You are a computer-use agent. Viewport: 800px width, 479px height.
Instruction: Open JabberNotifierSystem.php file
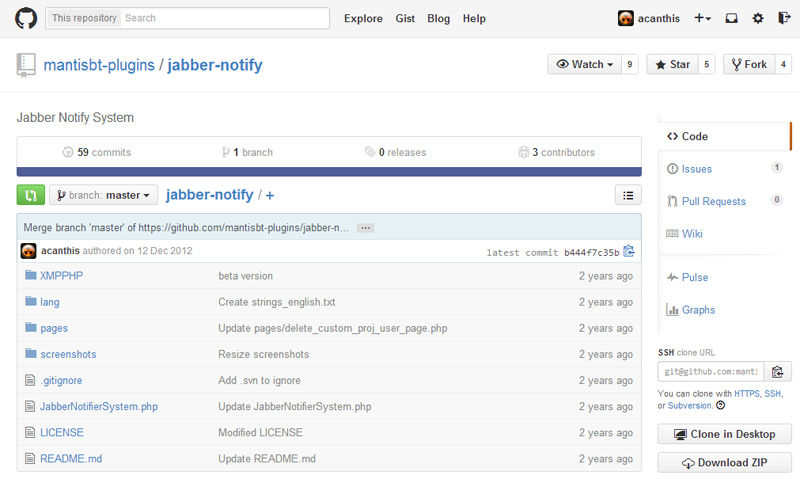point(99,406)
